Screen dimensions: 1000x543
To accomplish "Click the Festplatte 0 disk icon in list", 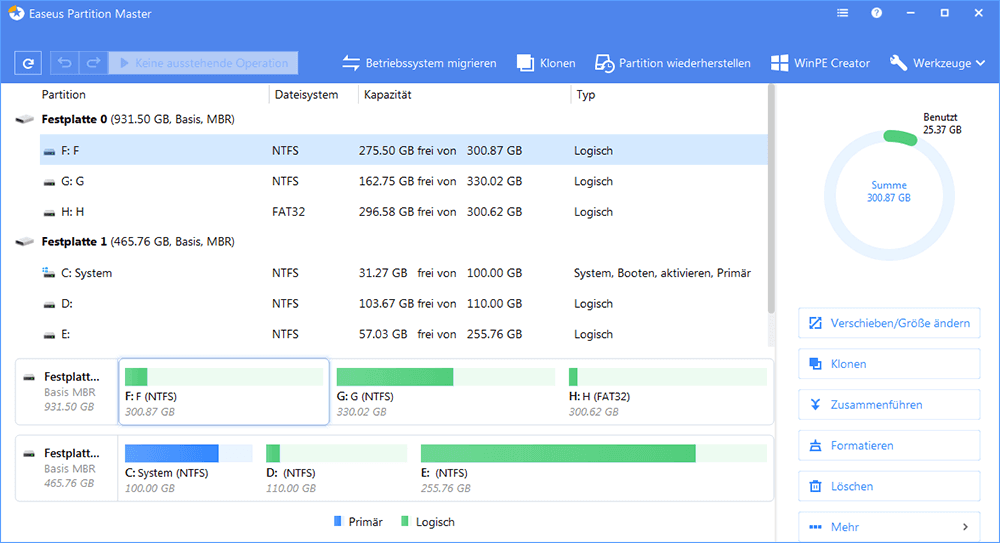I will coord(24,119).
